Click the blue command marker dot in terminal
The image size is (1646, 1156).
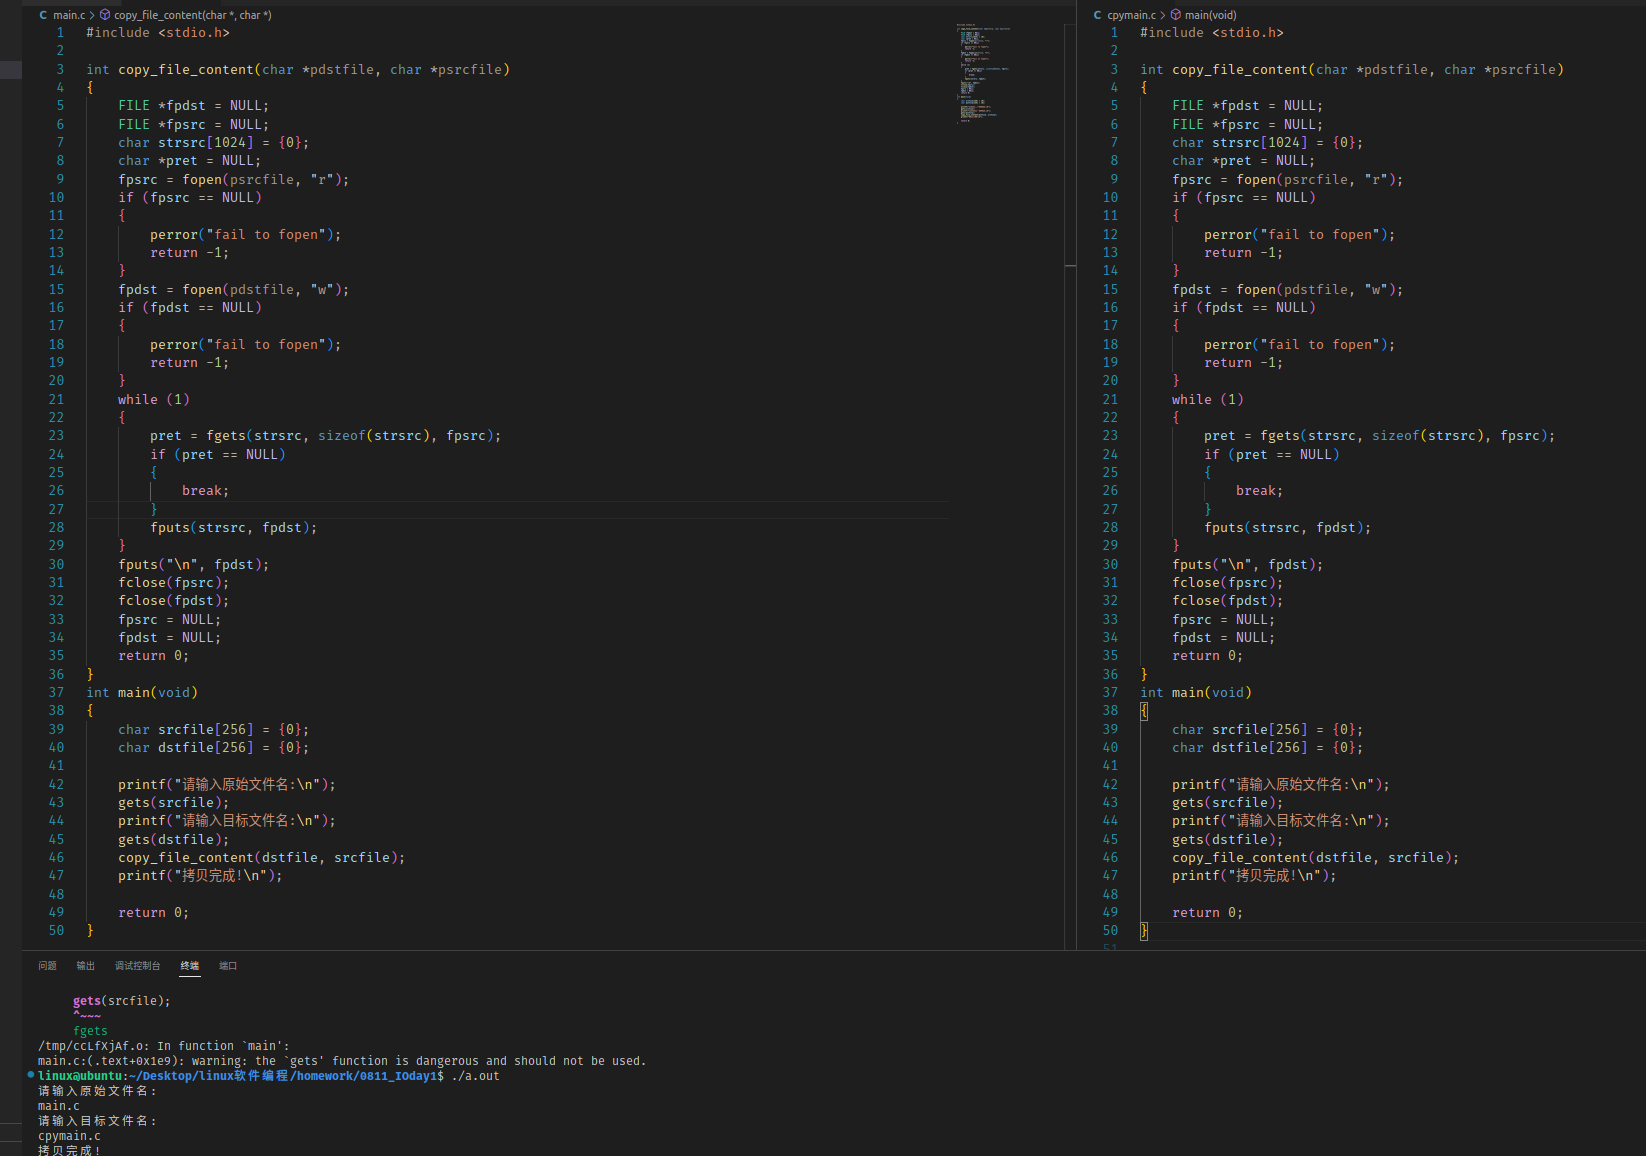(31, 1074)
